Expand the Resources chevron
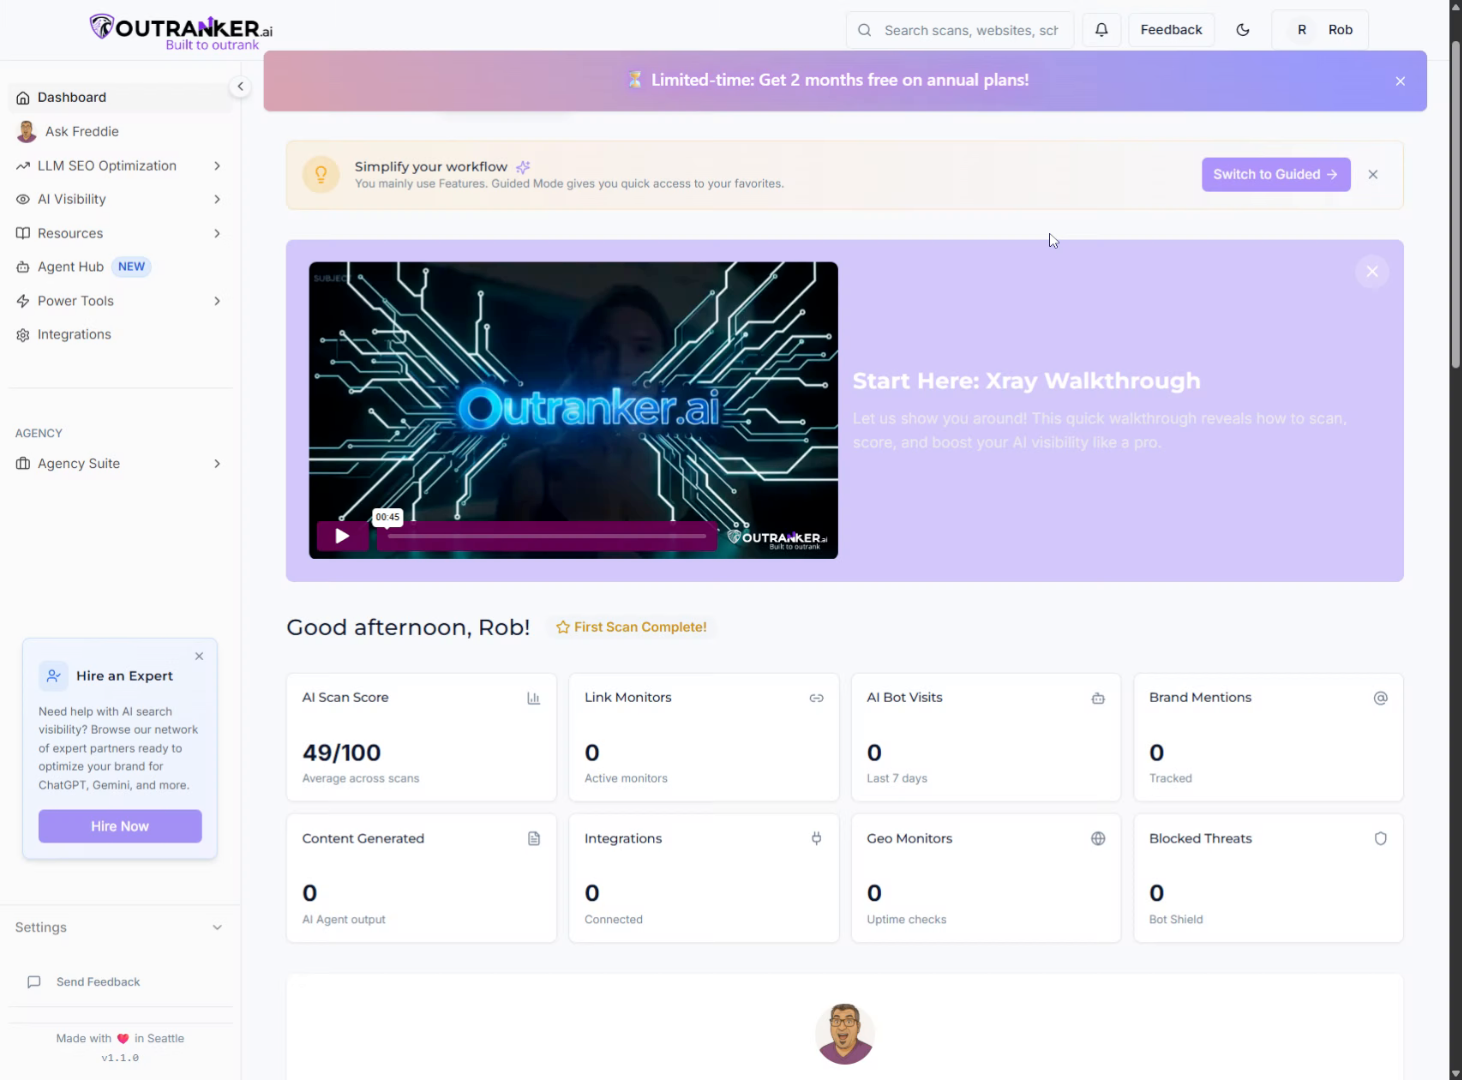 pos(217,233)
